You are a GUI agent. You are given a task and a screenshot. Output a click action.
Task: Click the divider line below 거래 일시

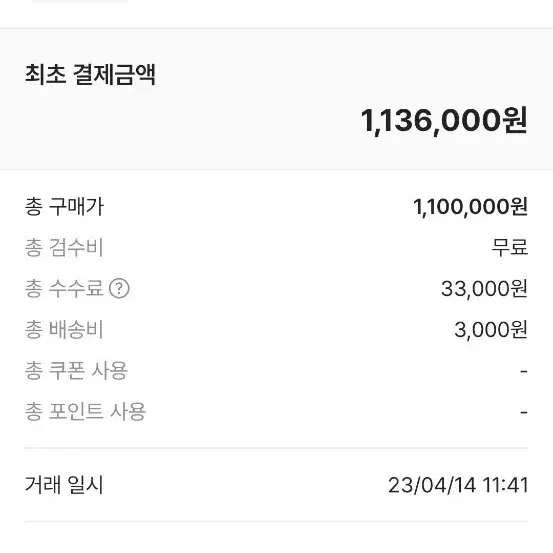[276, 521]
